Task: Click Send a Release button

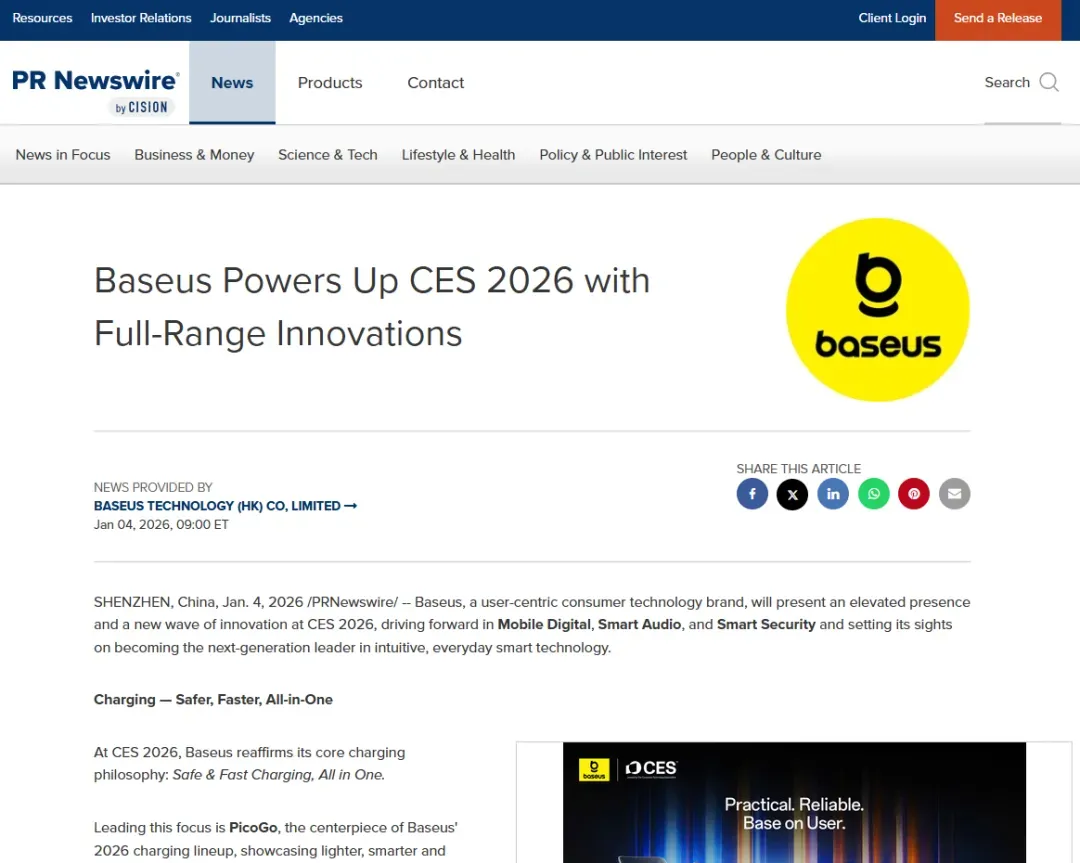Action: tap(997, 19)
